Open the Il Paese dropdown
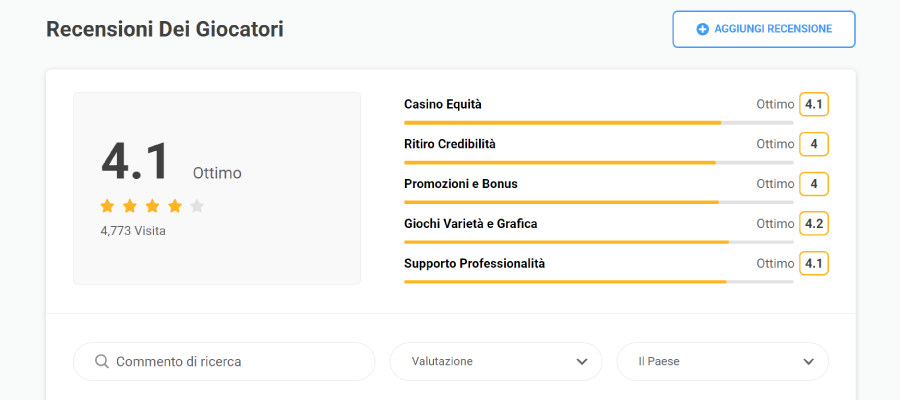The width and height of the screenshot is (900, 400). point(722,361)
